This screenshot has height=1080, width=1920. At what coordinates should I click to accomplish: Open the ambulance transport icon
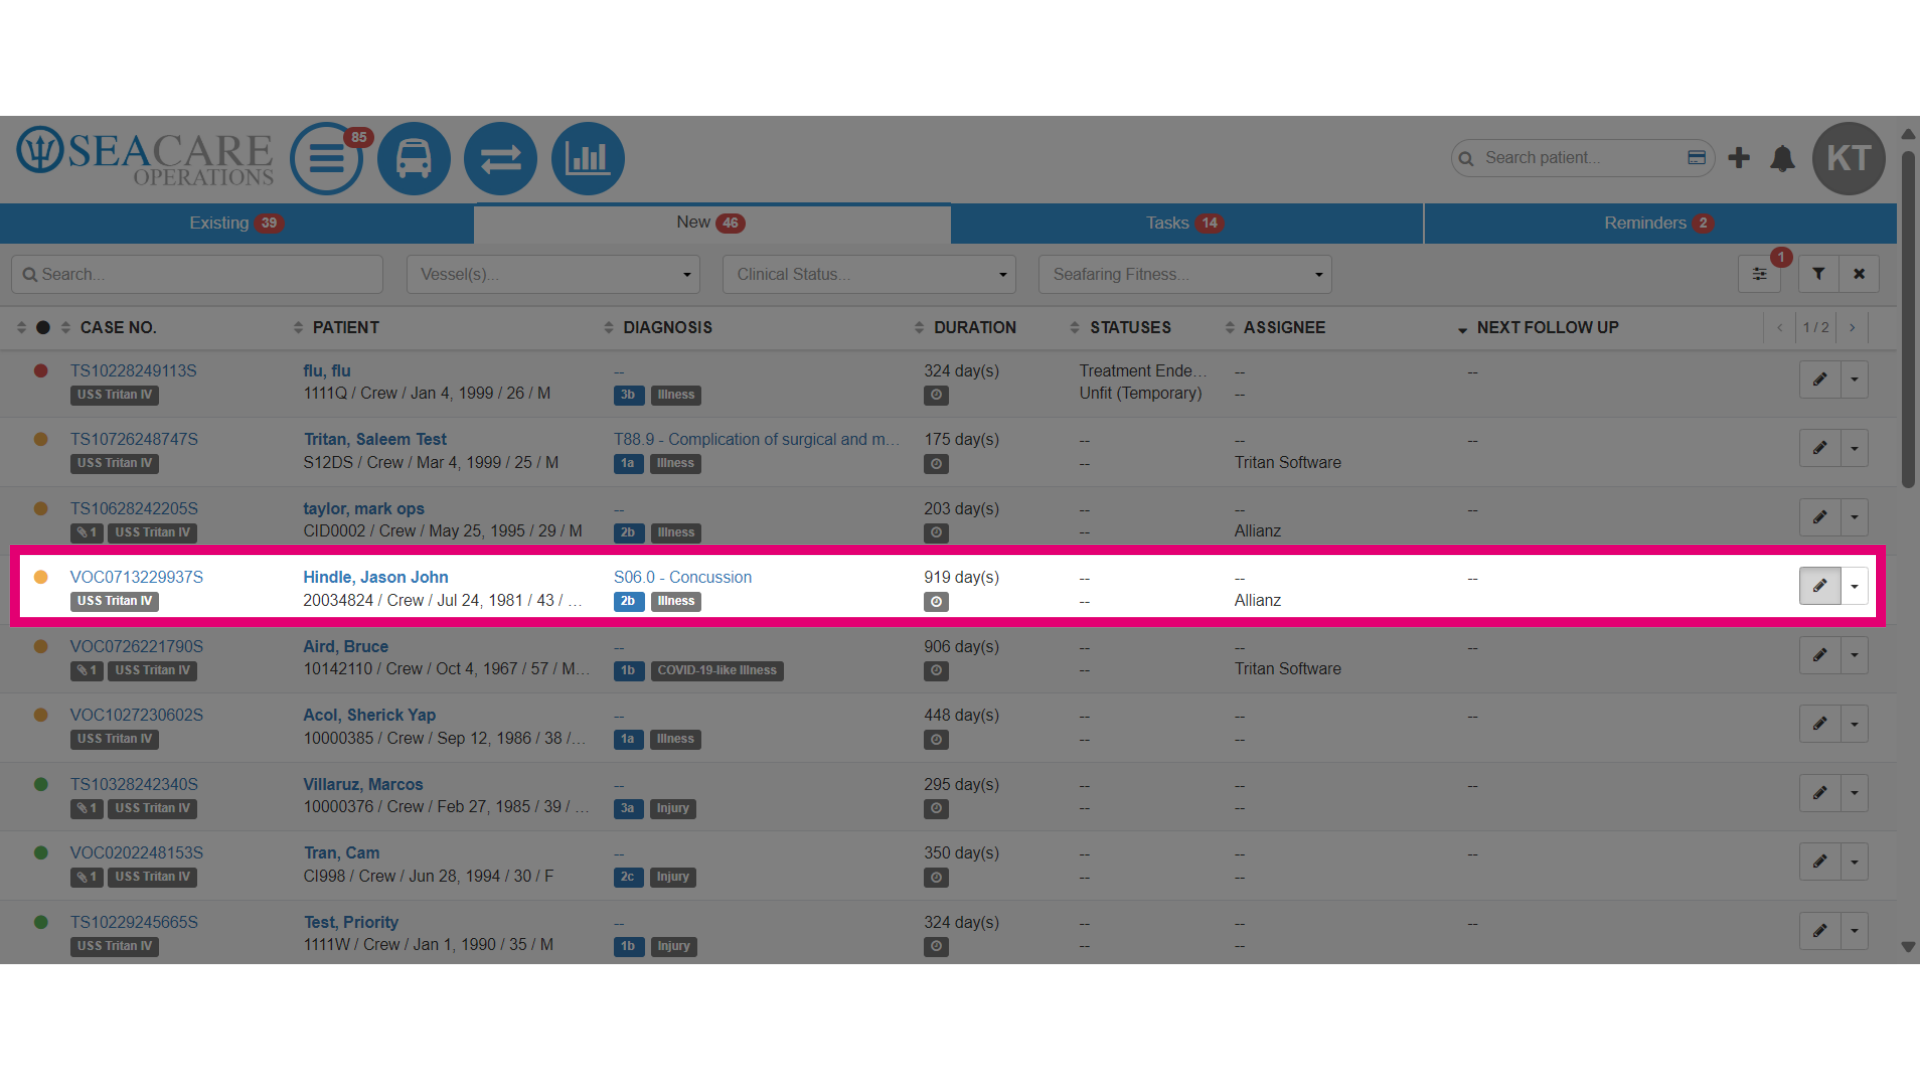pos(414,158)
